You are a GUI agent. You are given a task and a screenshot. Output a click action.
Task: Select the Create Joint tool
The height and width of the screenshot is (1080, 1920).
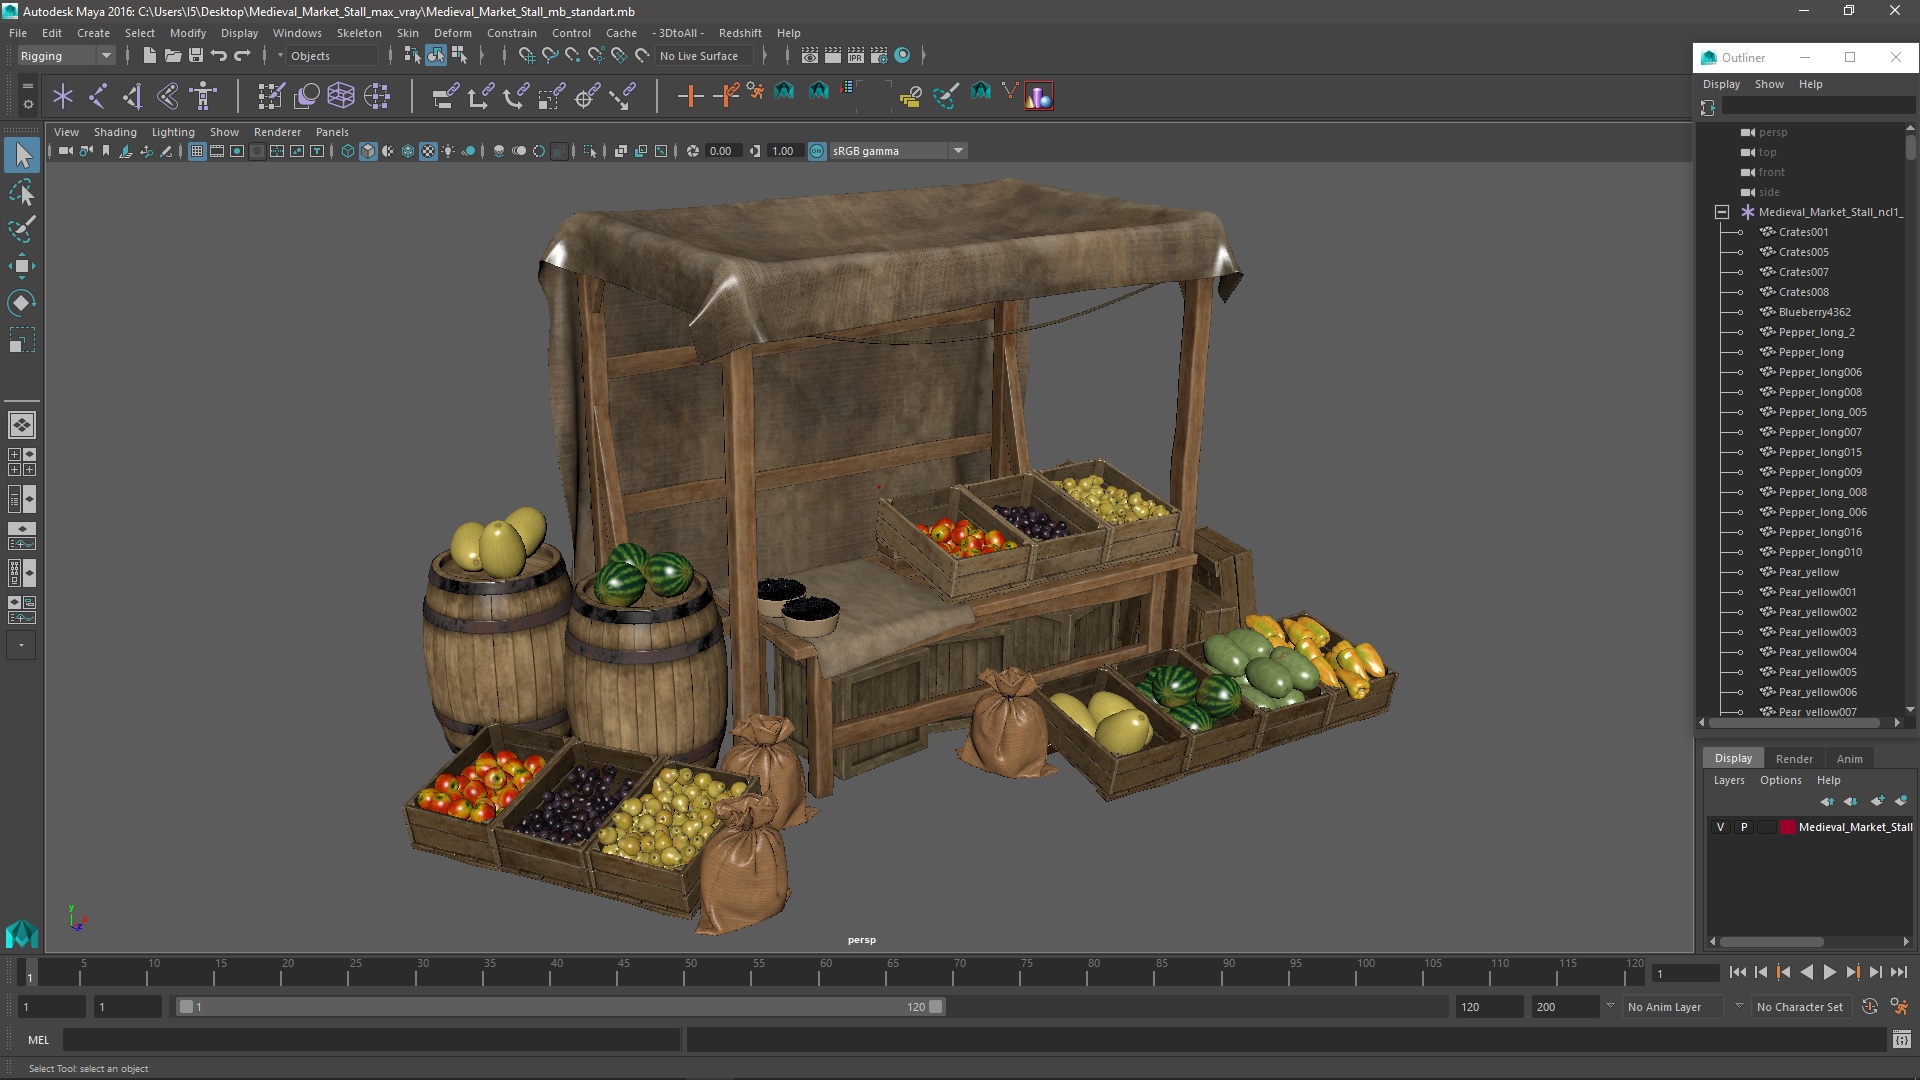pos(98,96)
